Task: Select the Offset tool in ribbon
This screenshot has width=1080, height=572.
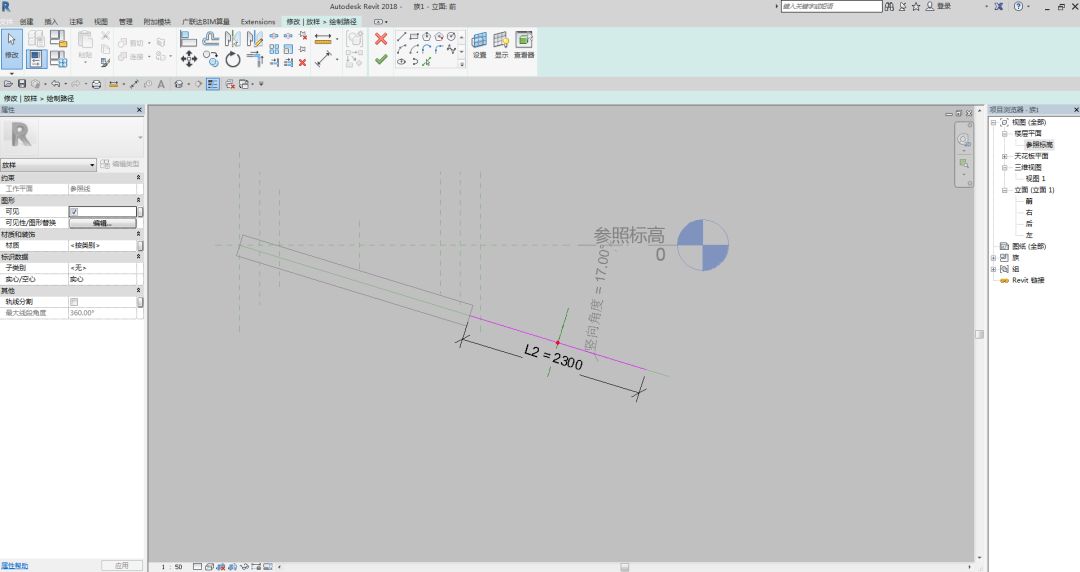Action: click(211, 39)
